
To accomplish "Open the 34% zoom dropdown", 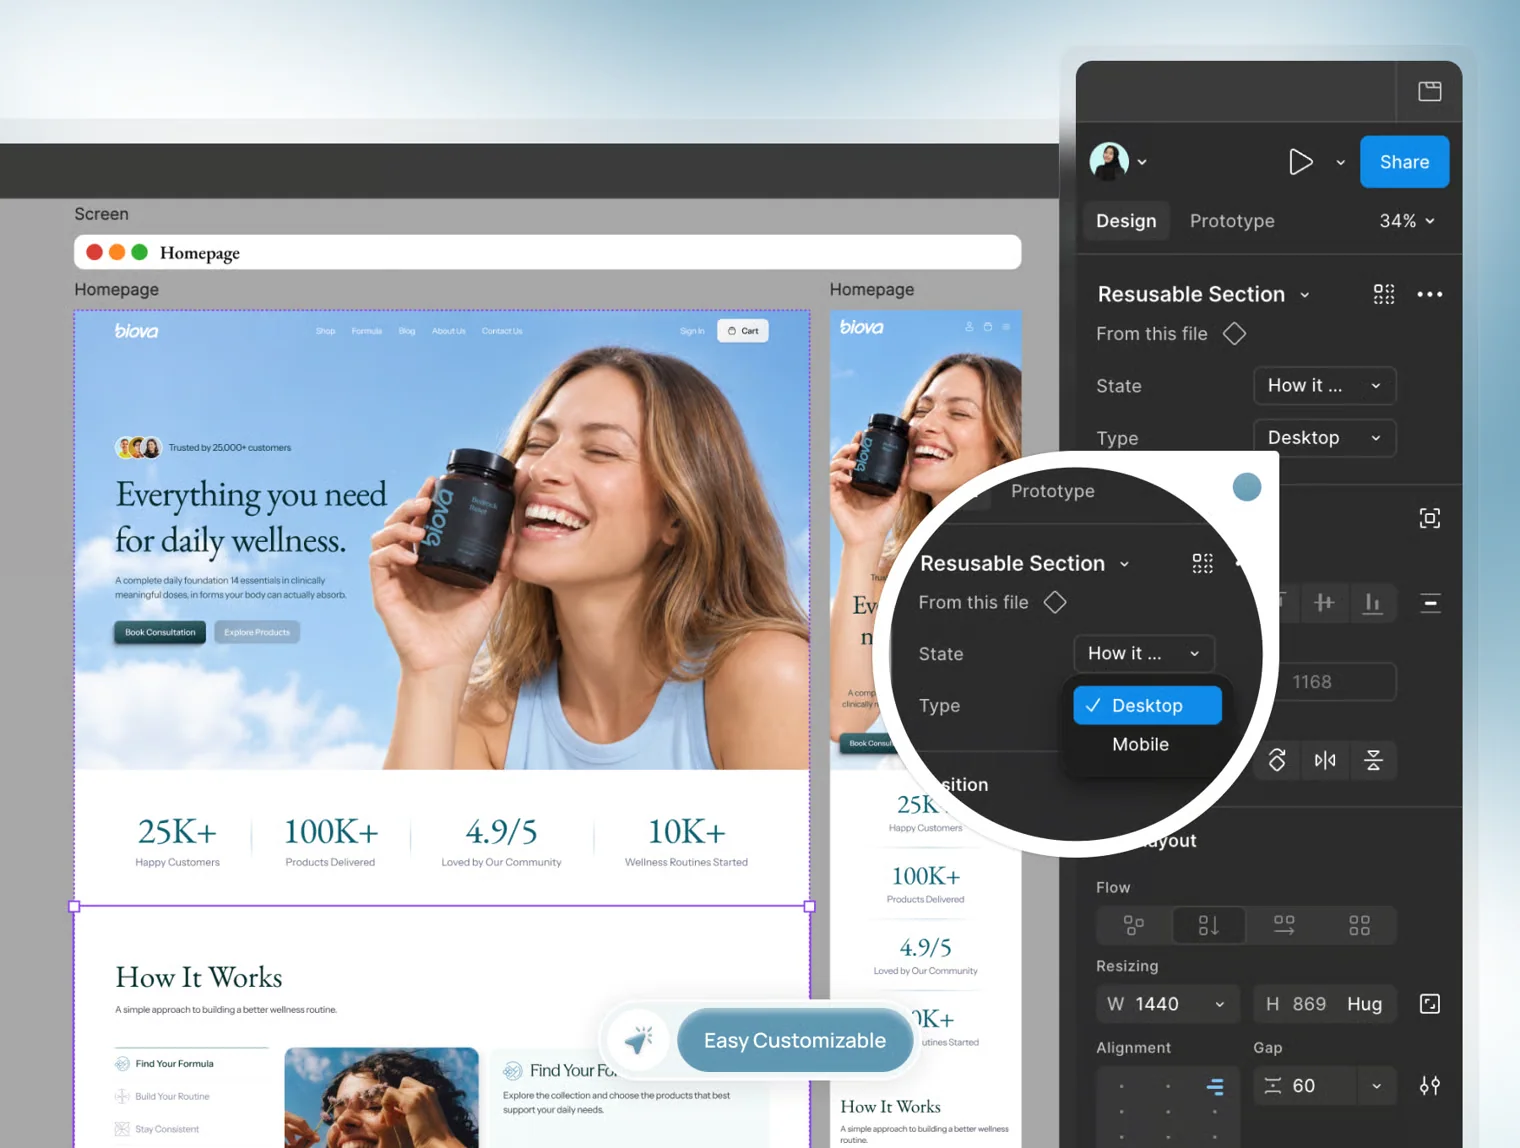I will click(1407, 221).
